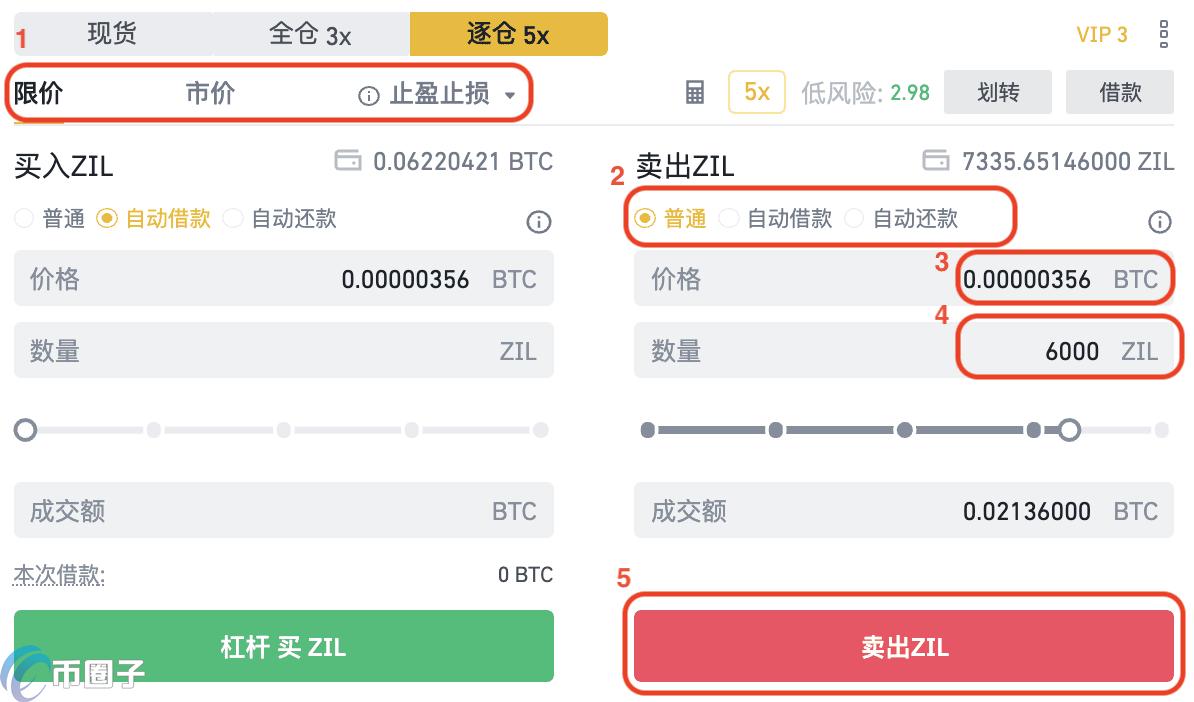Expand the 止盈止损 order type dropdown
The height and width of the screenshot is (702, 1194).
click(x=511, y=94)
